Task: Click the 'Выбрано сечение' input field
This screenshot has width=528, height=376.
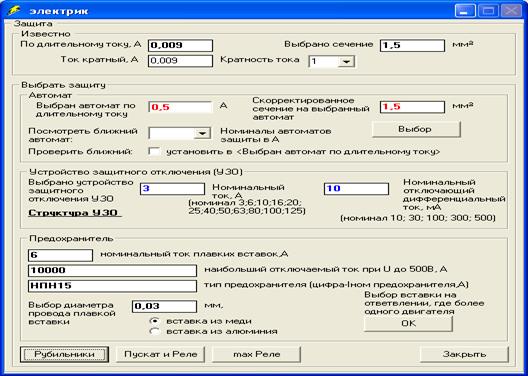Action: point(412,45)
